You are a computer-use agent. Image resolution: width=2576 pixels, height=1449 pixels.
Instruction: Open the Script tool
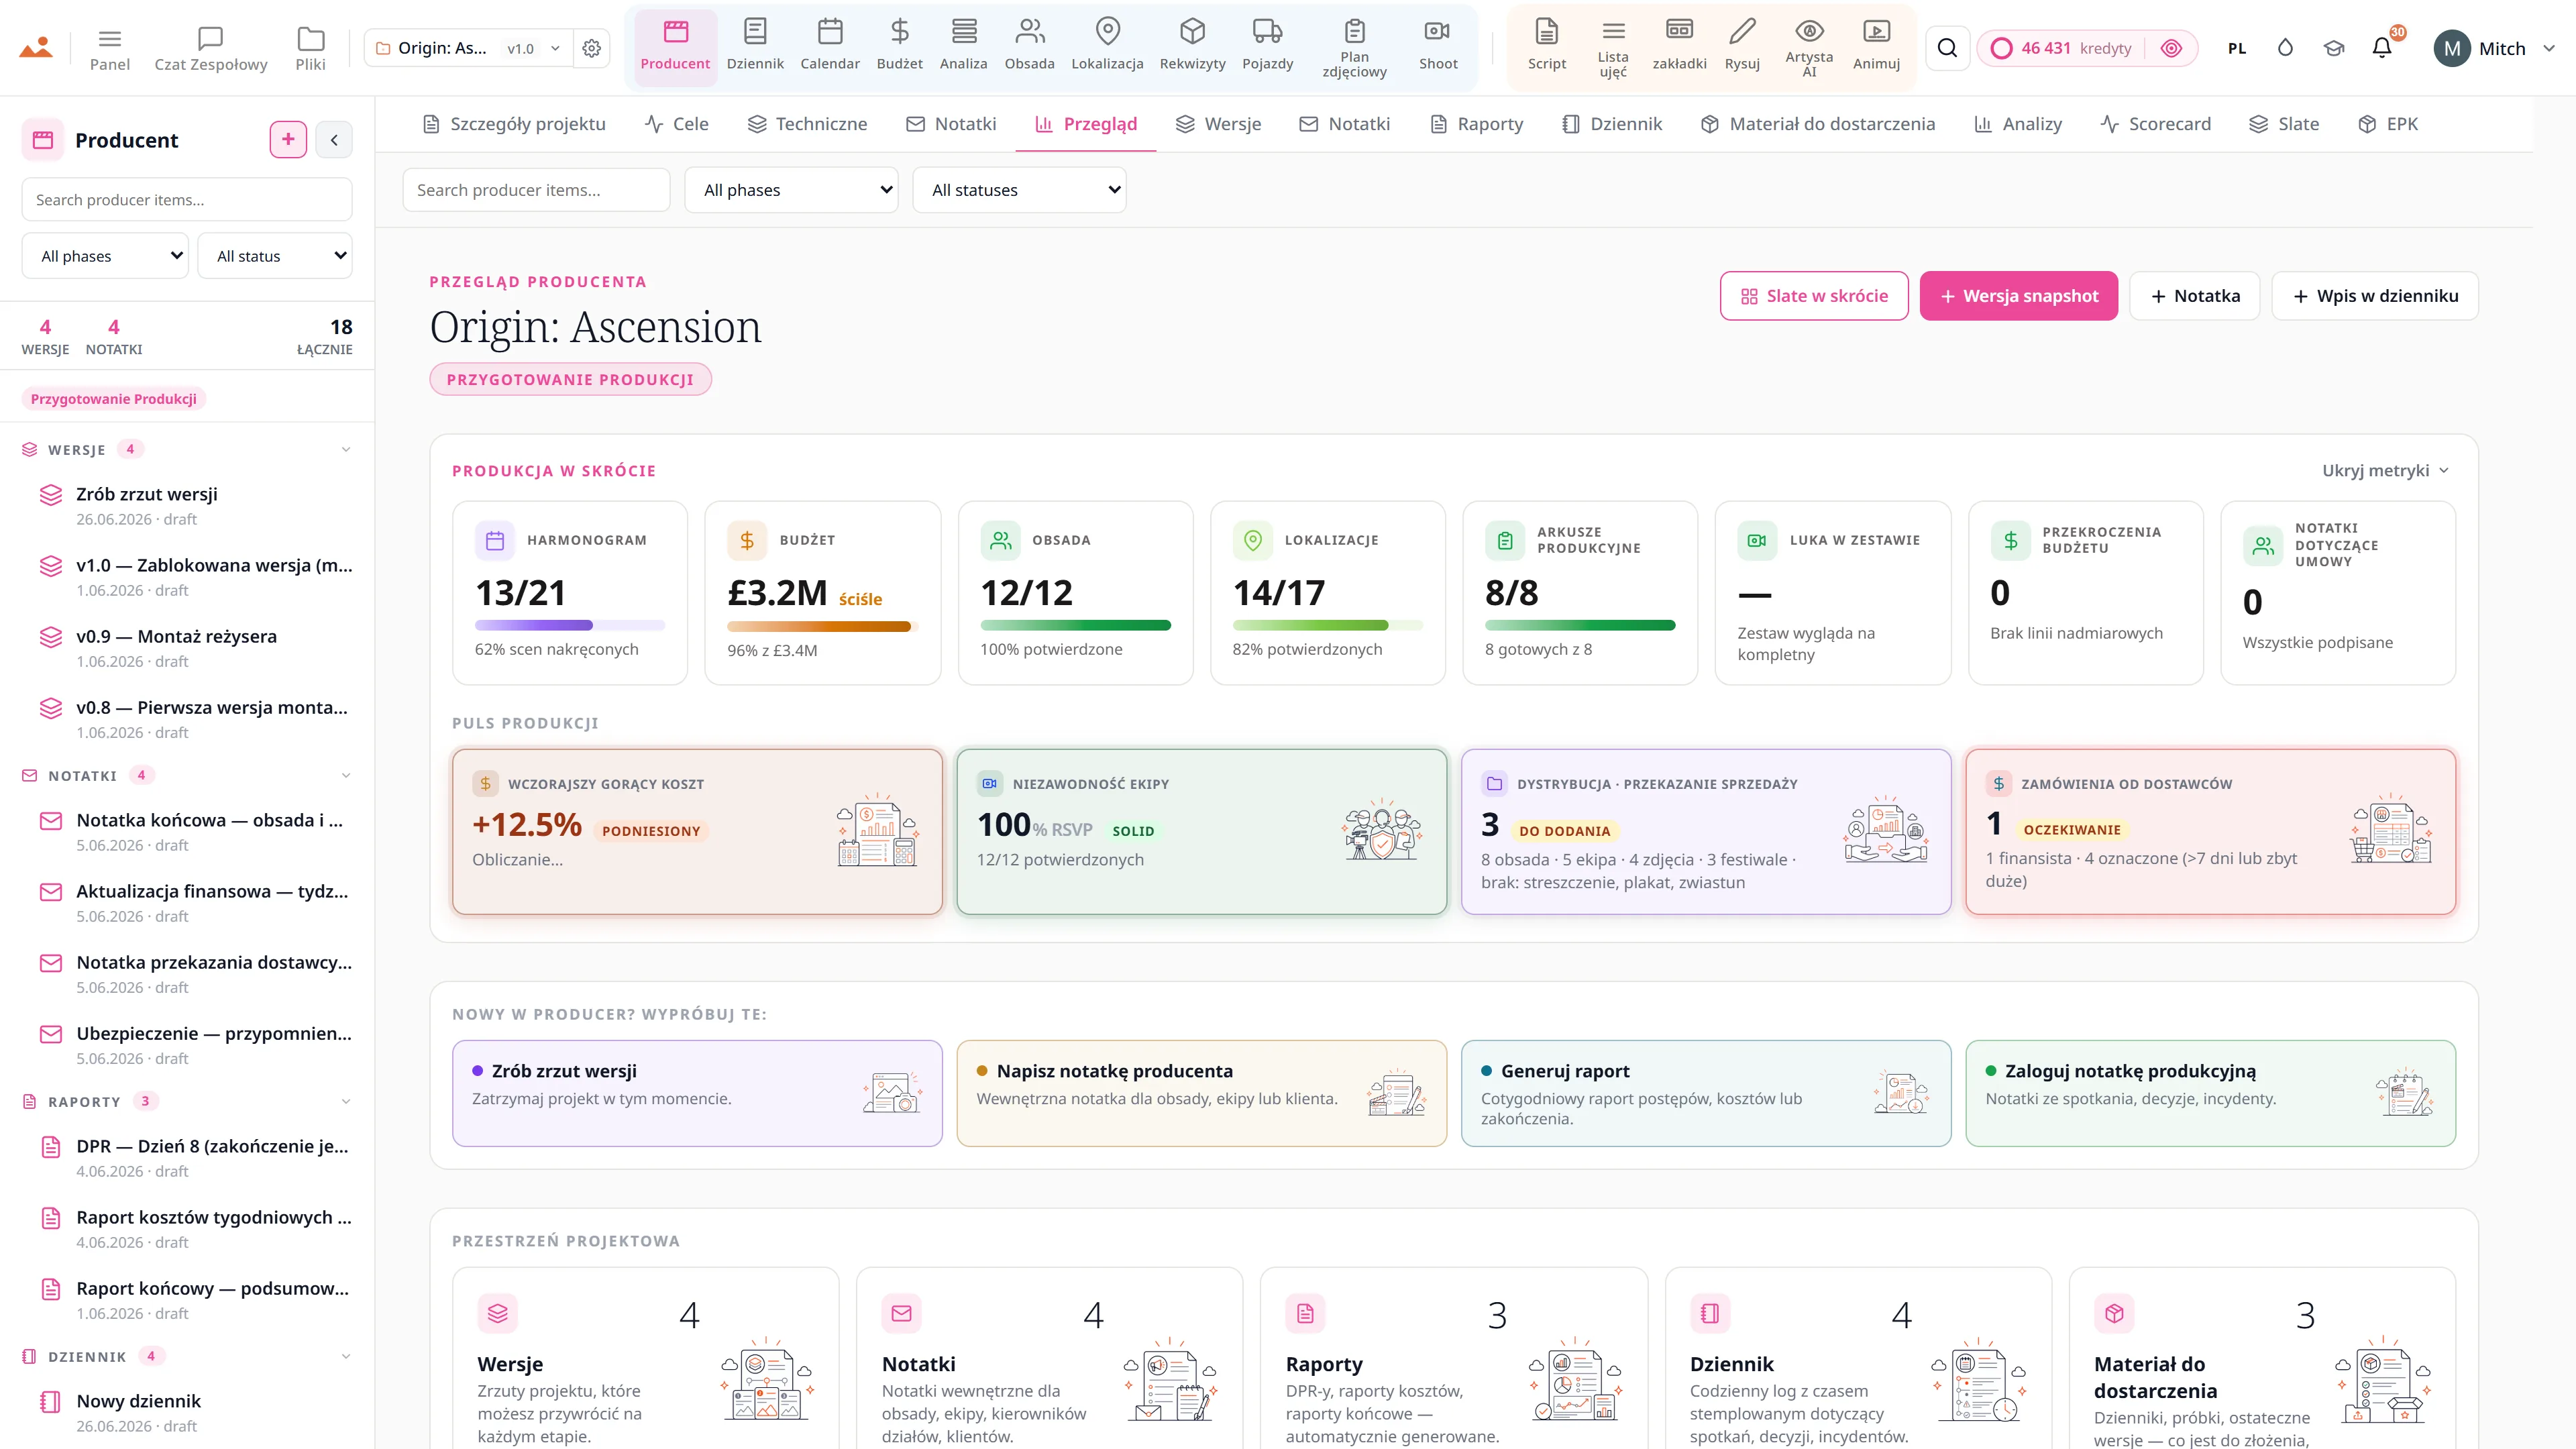pyautogui.click(x=1546, y=46)
